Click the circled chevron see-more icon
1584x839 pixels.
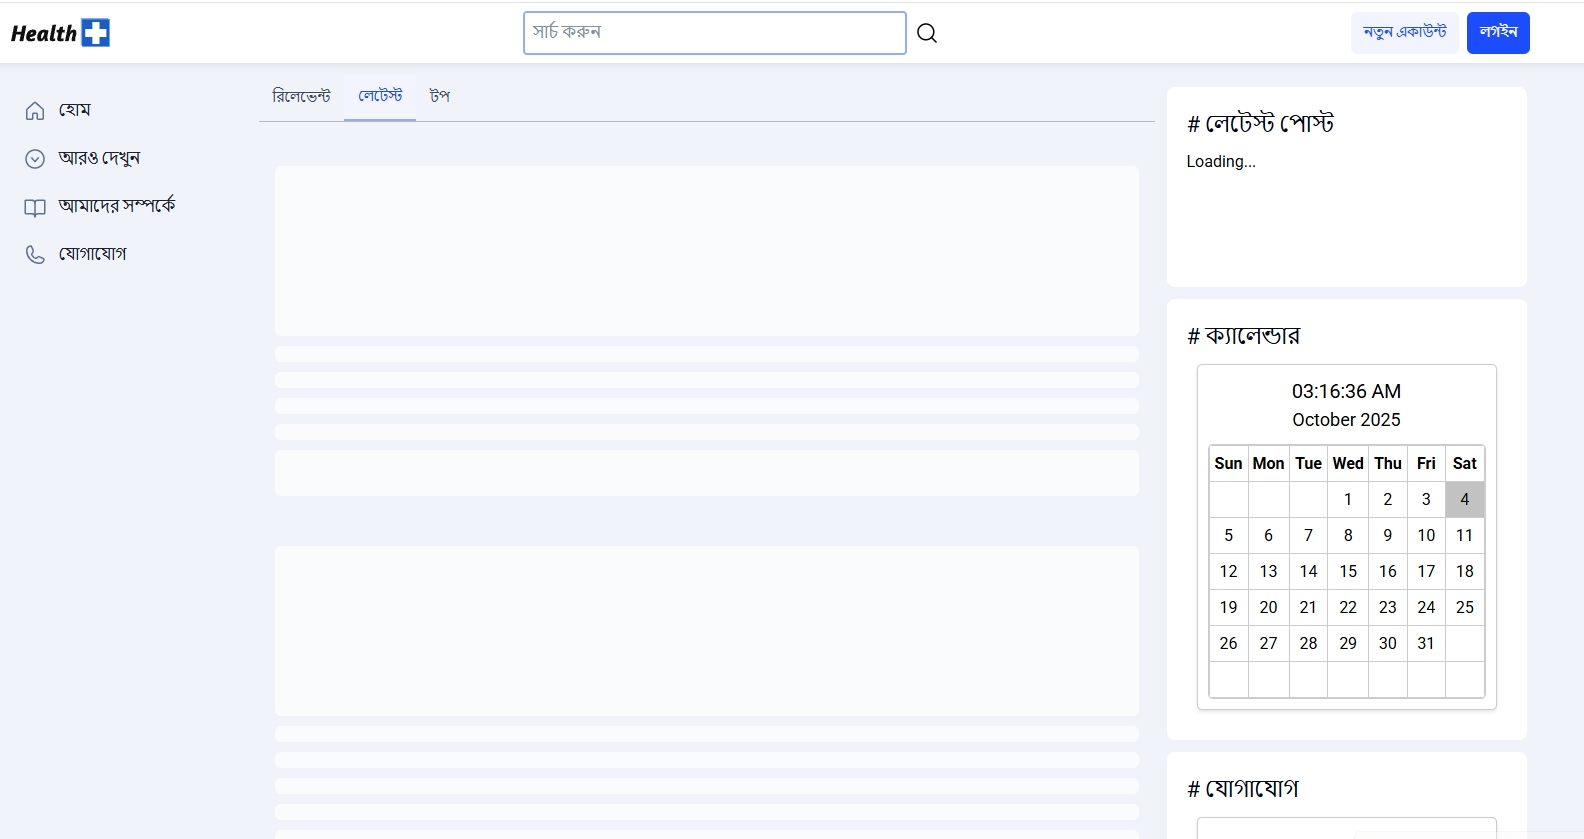[35, 159]
